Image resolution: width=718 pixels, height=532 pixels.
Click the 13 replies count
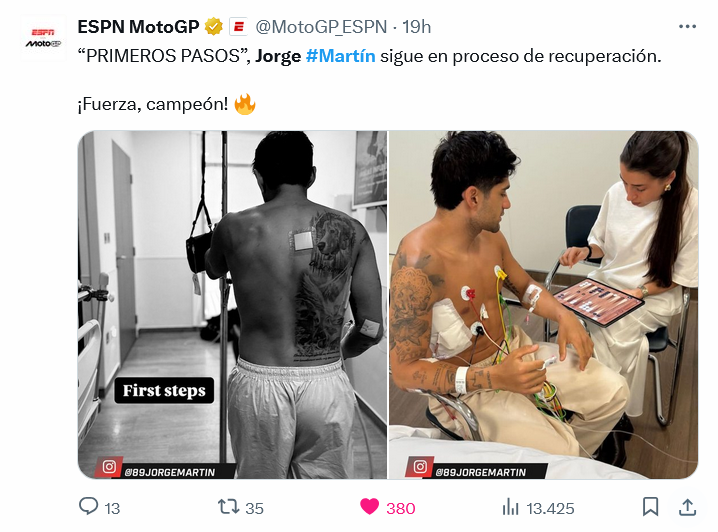112,509
